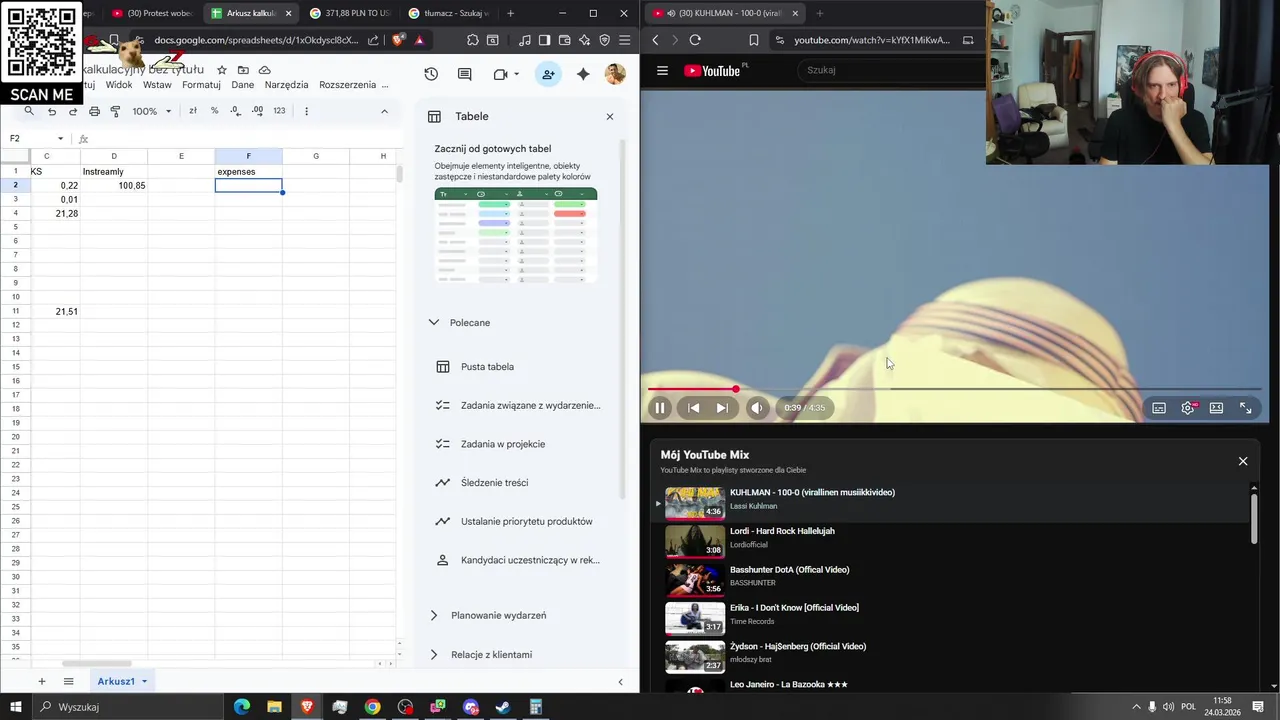
Task: Open Windows Start menu
Action: (x=16, y=707)
